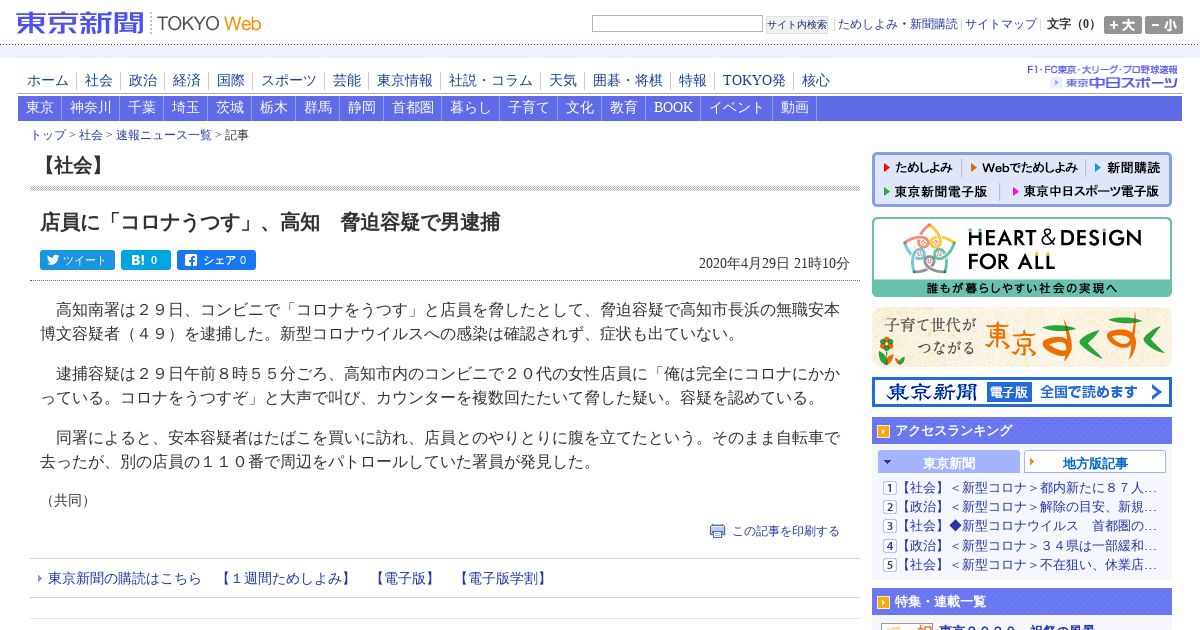The height and width of the screenshot is (630, 1200).
Task: Select 文化 in the blue bar
Action: [x=580, y=108]
